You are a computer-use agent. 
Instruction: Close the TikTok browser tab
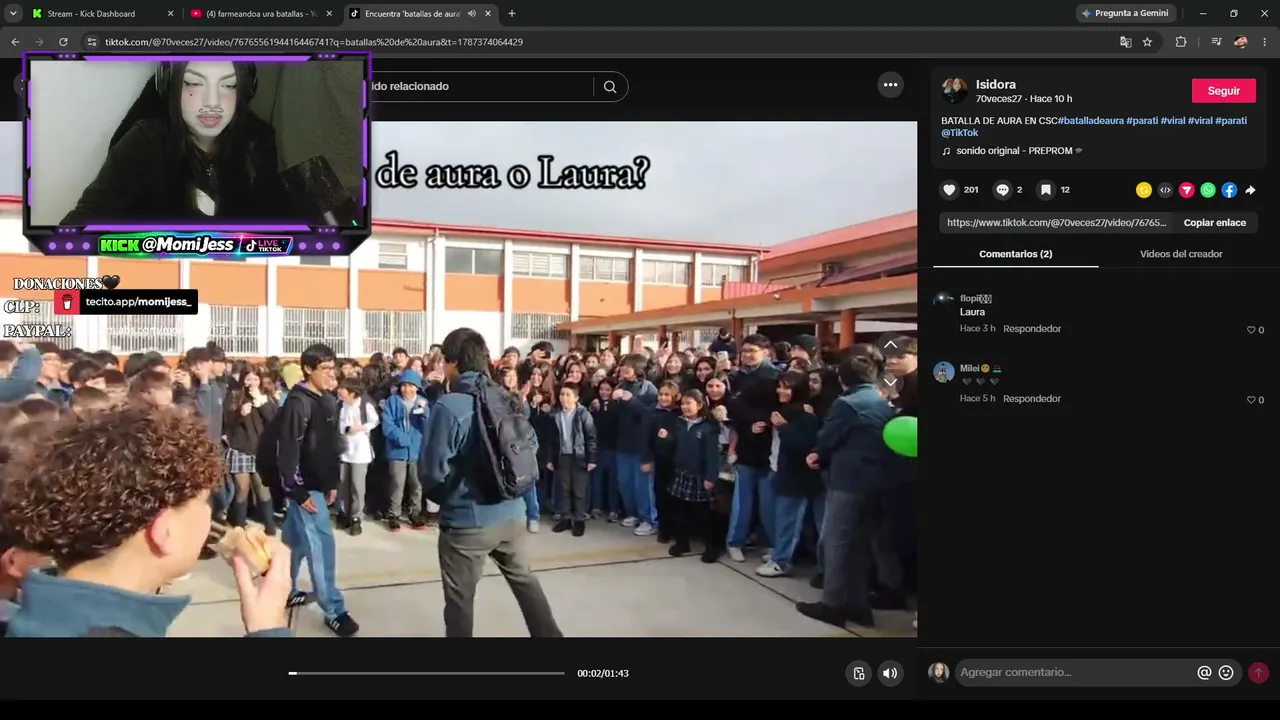pyautogui.click(x=487, y=14)
